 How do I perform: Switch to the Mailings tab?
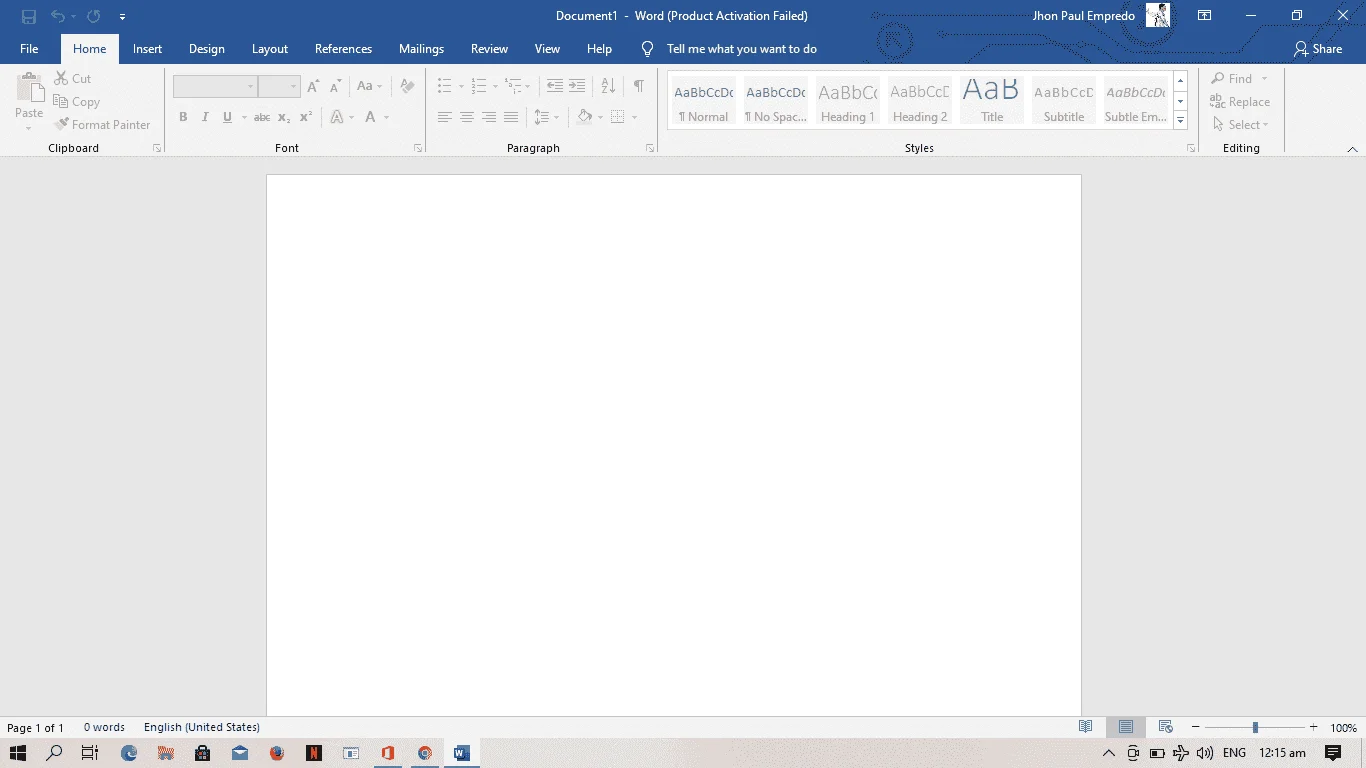coord(421,49)
